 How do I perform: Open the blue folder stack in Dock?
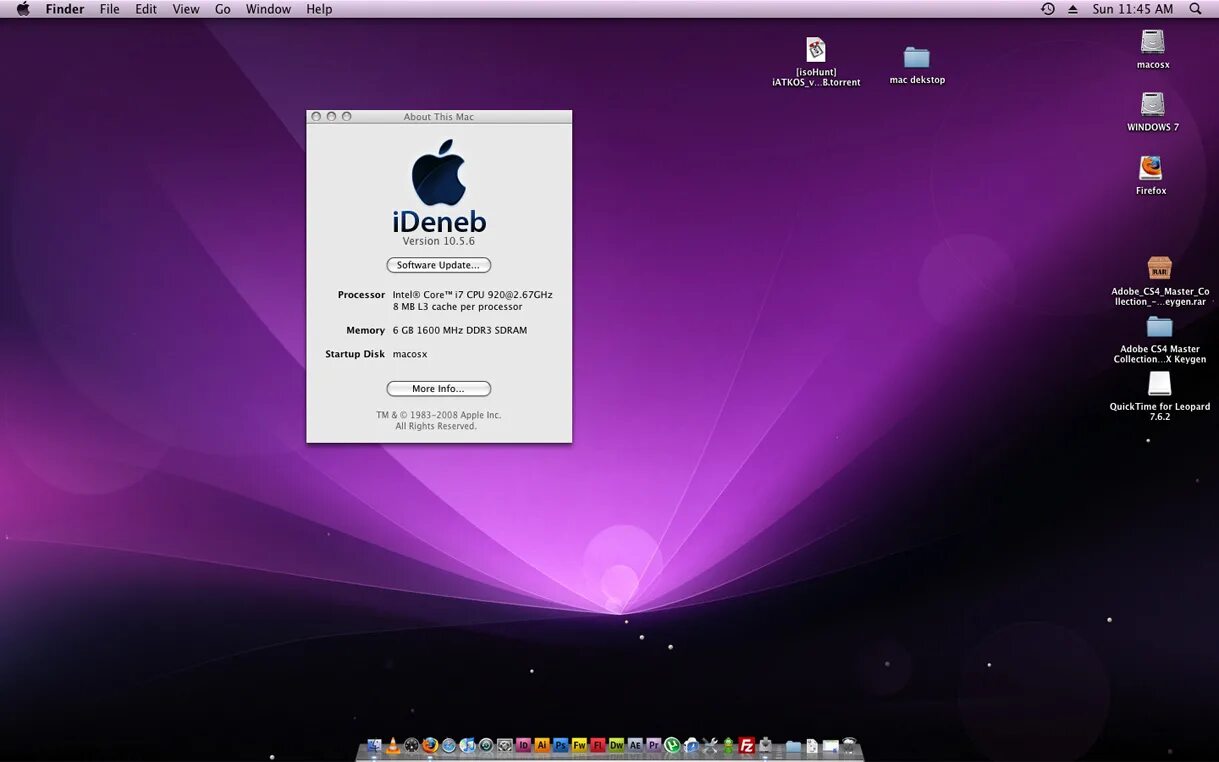click(793, 746)
